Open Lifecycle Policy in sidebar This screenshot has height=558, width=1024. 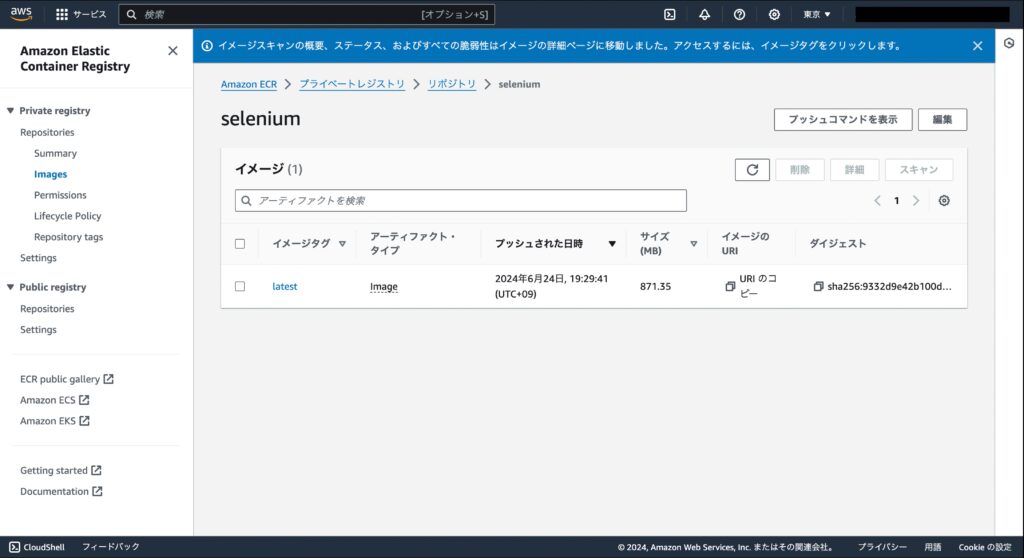pos(67,216)
